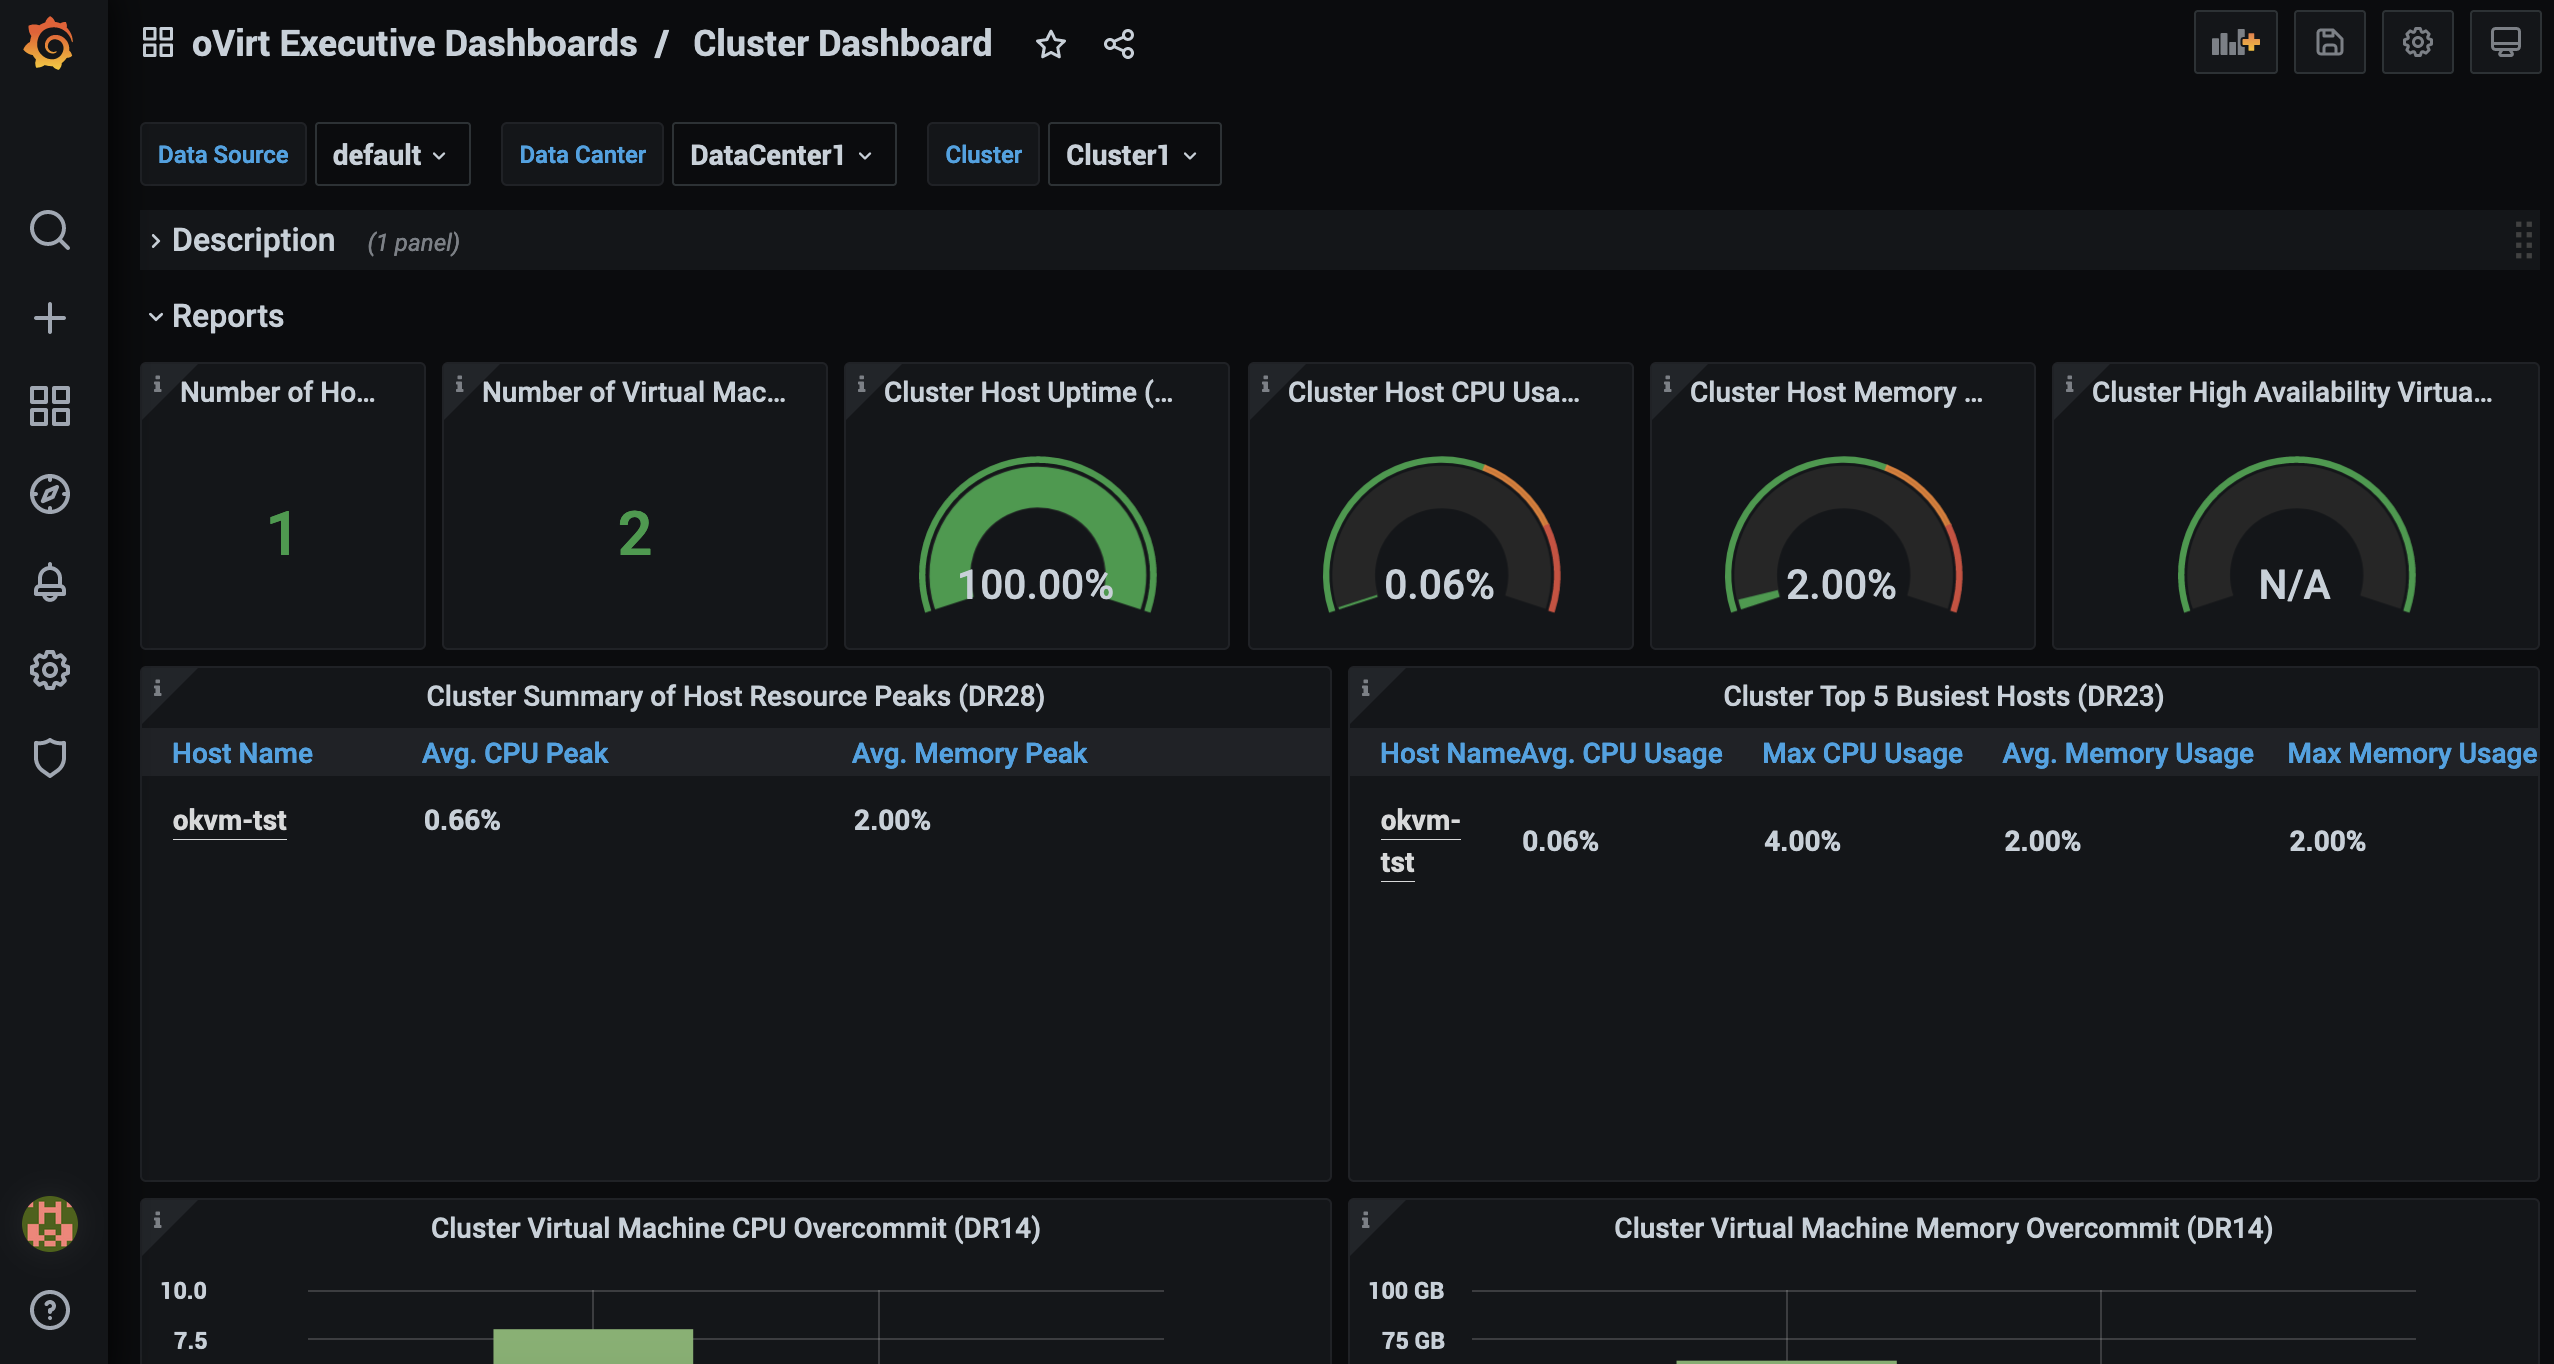Sort by Avg. Memory Usage column
The image size is (2554, 1364).
(x=2127, y=753)
